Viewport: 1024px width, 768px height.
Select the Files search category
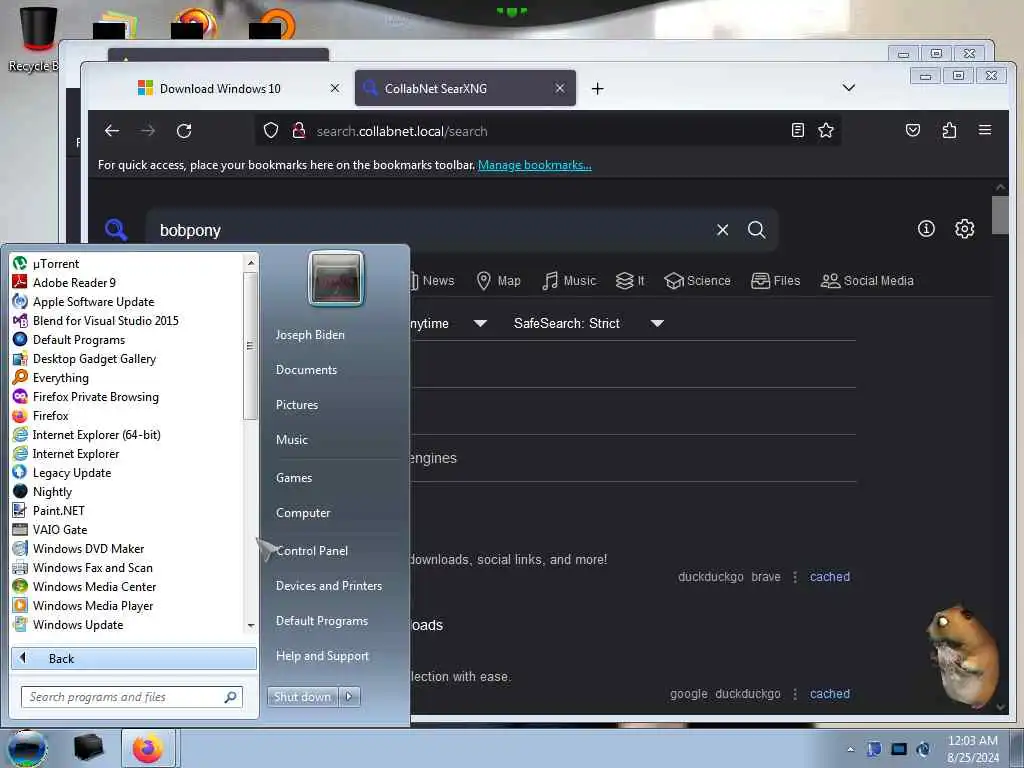(776, 281)
